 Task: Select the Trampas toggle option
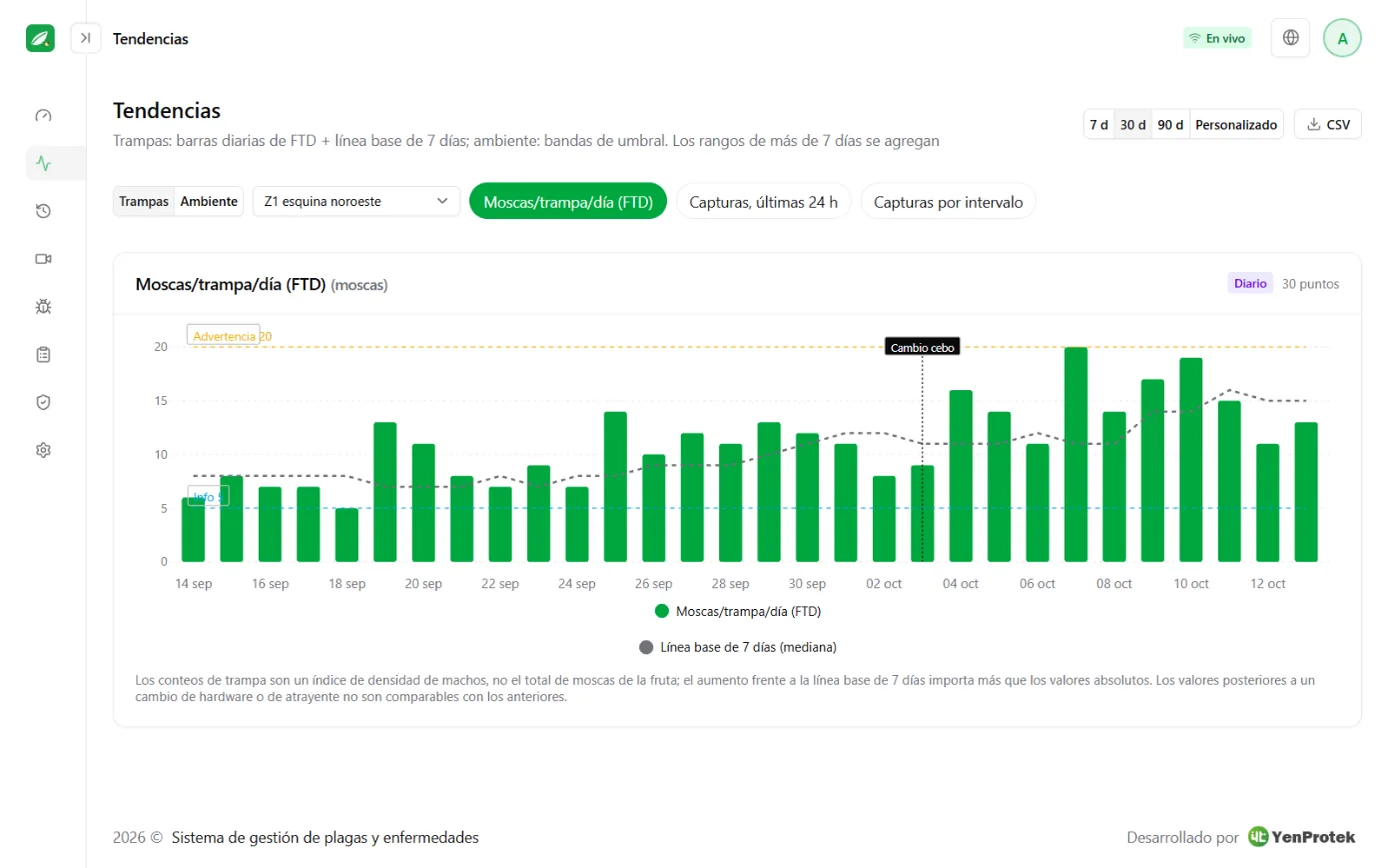coord(144,201)
